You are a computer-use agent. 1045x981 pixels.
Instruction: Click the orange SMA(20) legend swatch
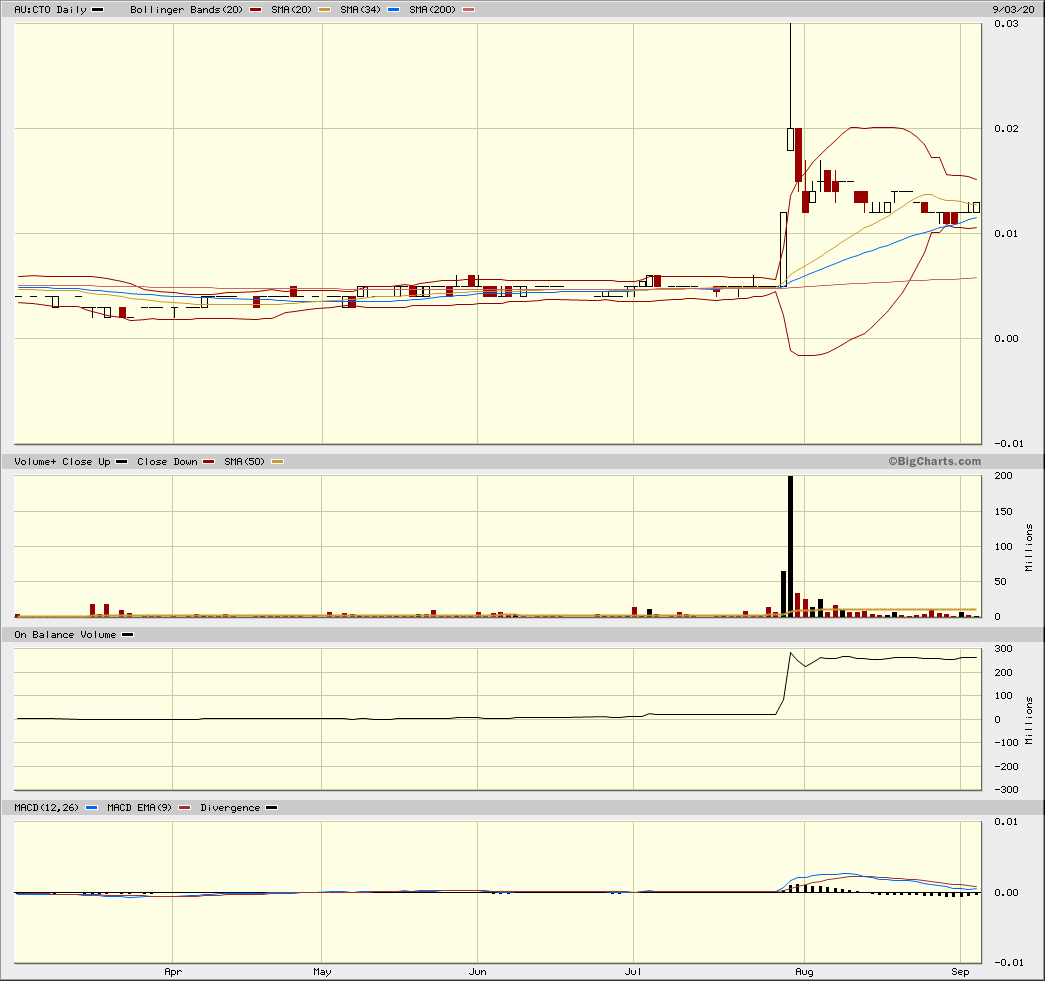tap(324, 9)
